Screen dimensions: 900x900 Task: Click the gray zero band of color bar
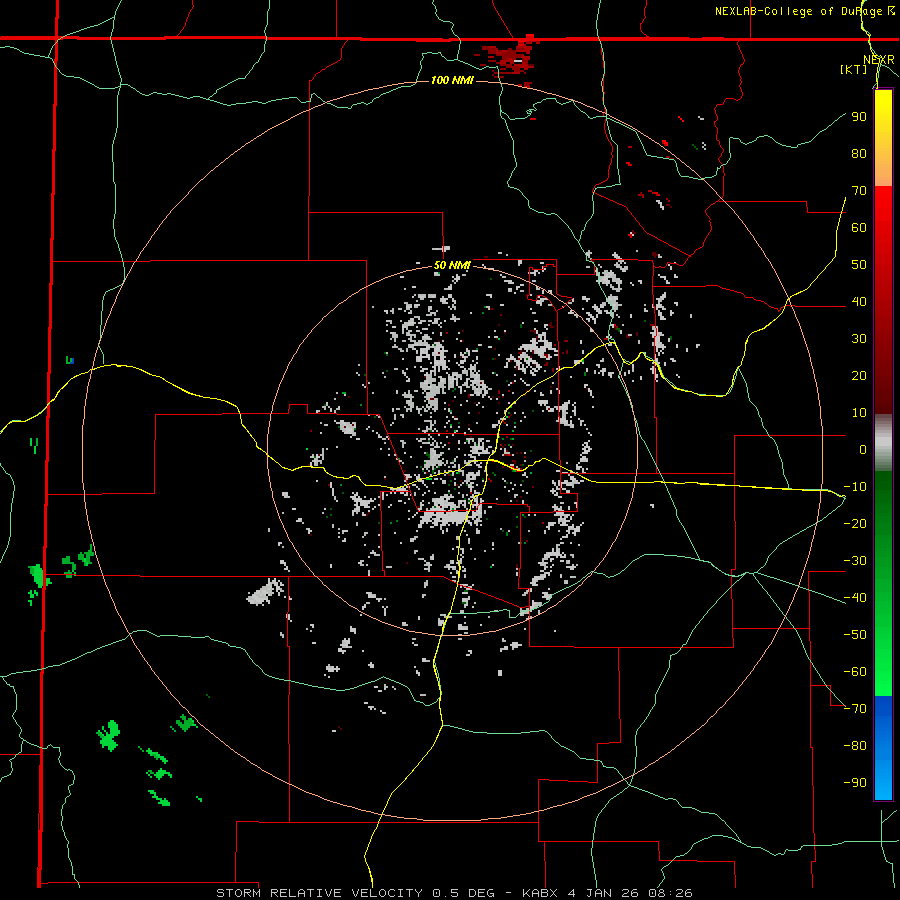[x=883, y=443]
